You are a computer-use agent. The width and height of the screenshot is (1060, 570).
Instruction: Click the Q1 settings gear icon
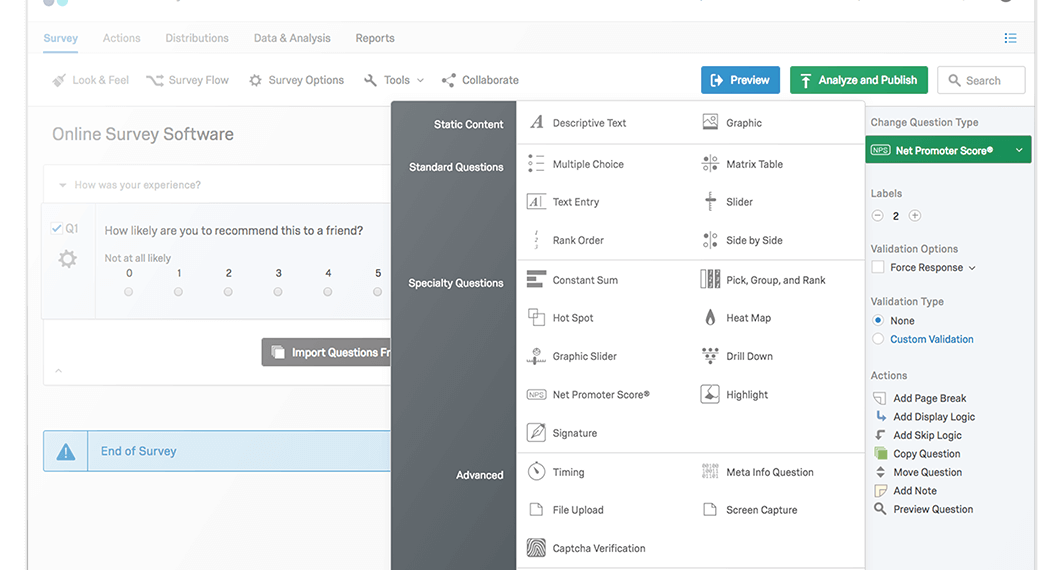click(67, 259)
